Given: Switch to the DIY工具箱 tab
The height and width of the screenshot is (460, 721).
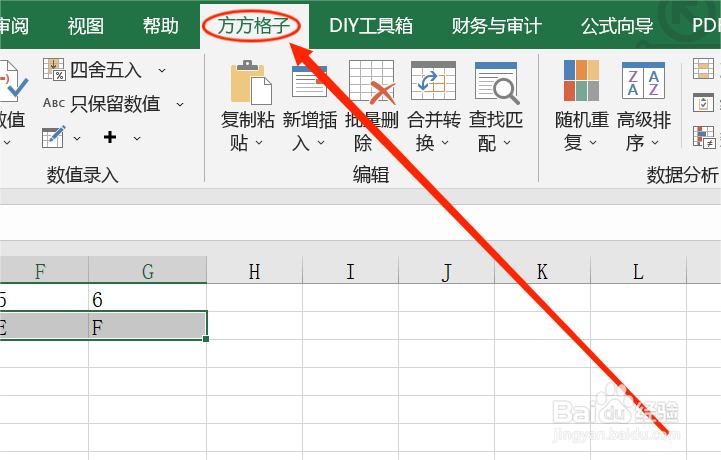Looking at the screenshot, I should (x=371, y=26).
